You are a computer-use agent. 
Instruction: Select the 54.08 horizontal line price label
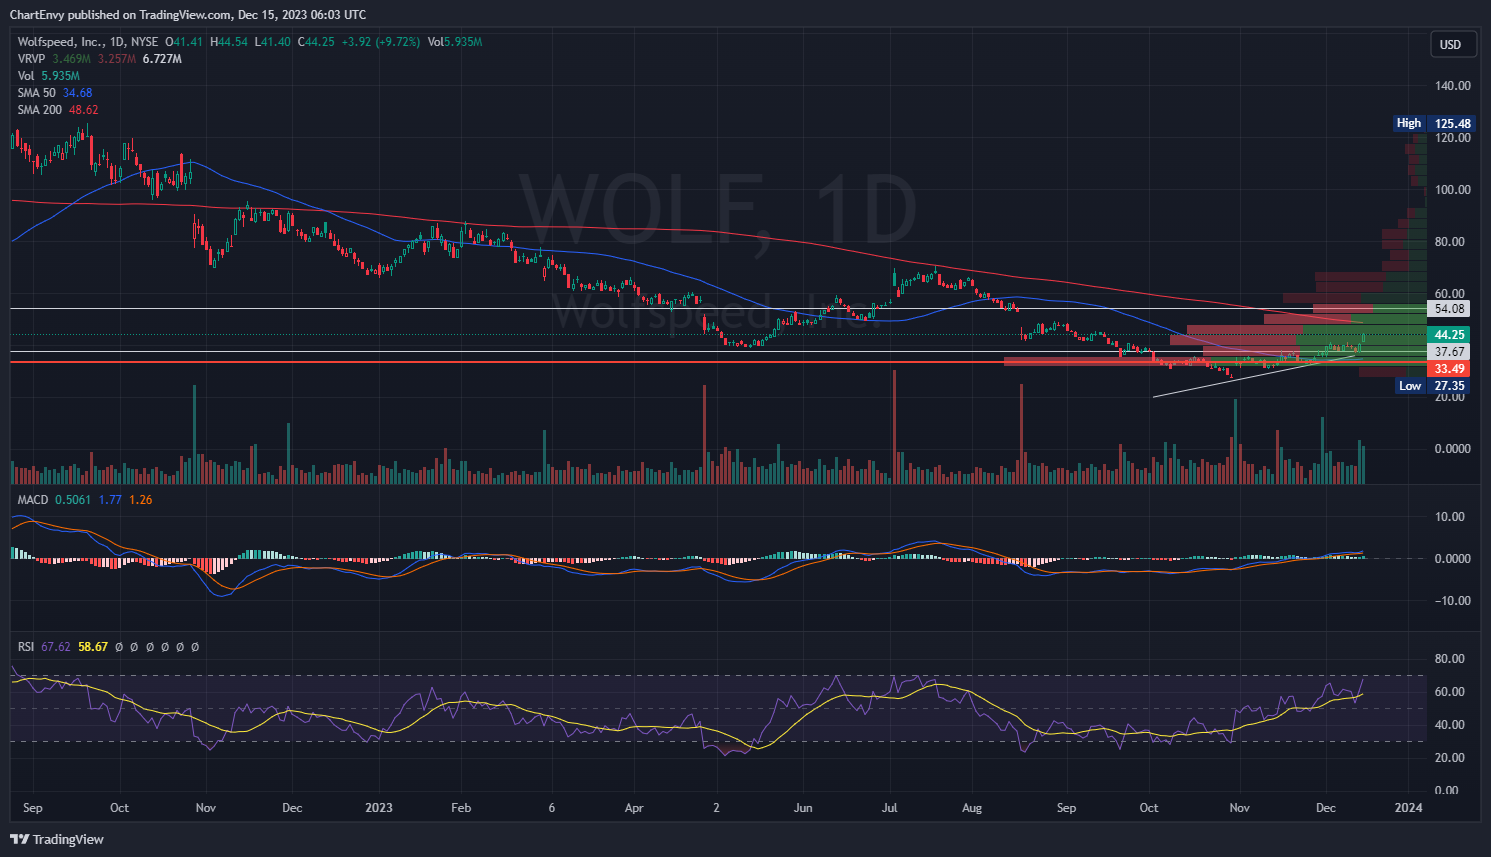pyautogui.click(x=1450, y=309)
